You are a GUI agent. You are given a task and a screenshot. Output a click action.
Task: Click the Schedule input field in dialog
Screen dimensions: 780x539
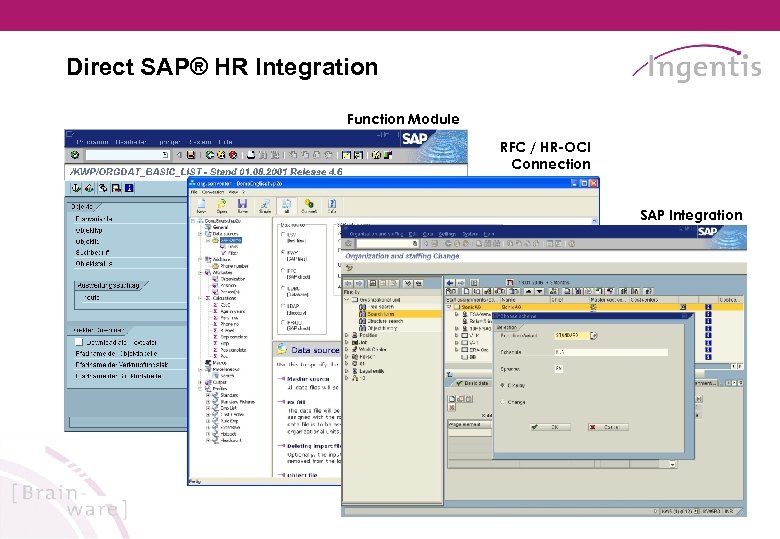(x=611, y=352)
